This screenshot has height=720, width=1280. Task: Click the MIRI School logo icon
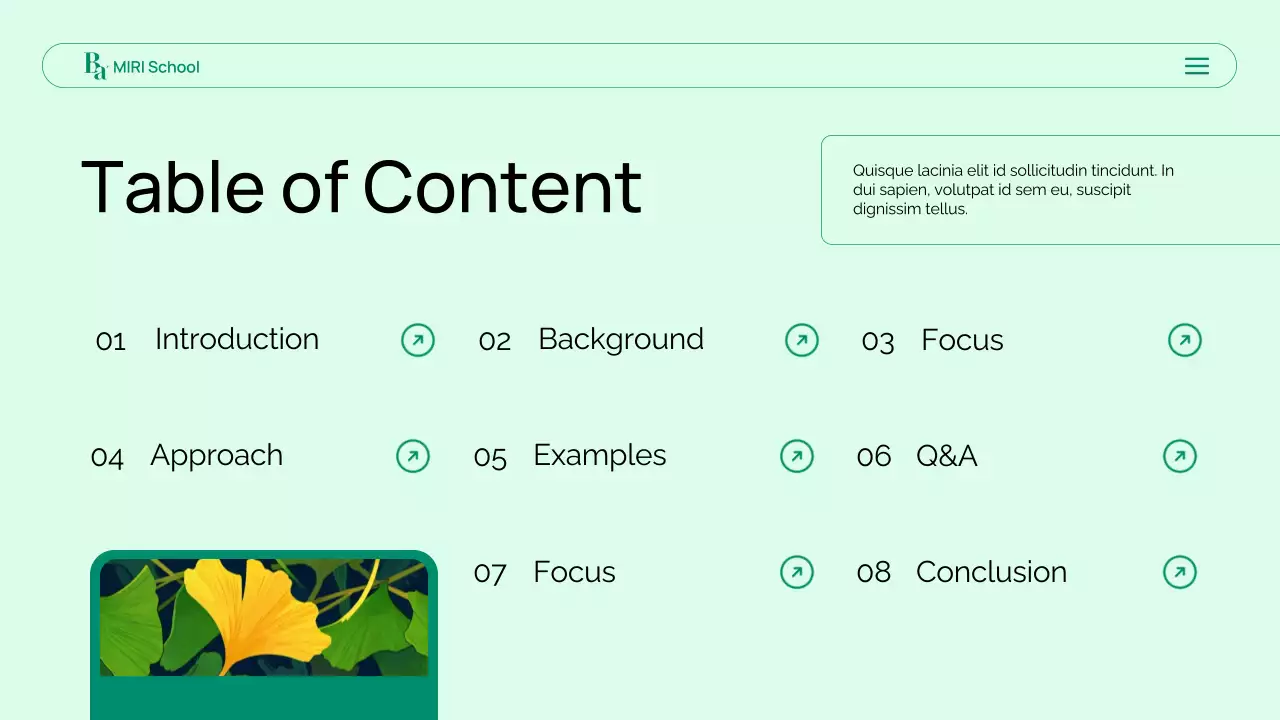click(95, 66)
